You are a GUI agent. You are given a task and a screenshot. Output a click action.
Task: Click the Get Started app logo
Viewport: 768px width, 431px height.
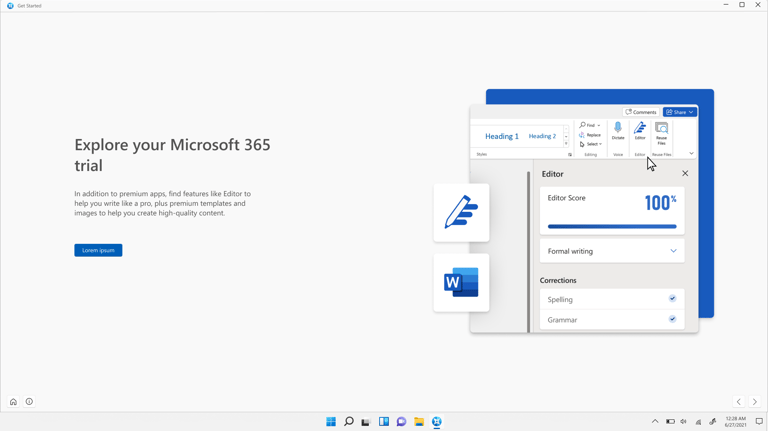click(x=10, y=5)
